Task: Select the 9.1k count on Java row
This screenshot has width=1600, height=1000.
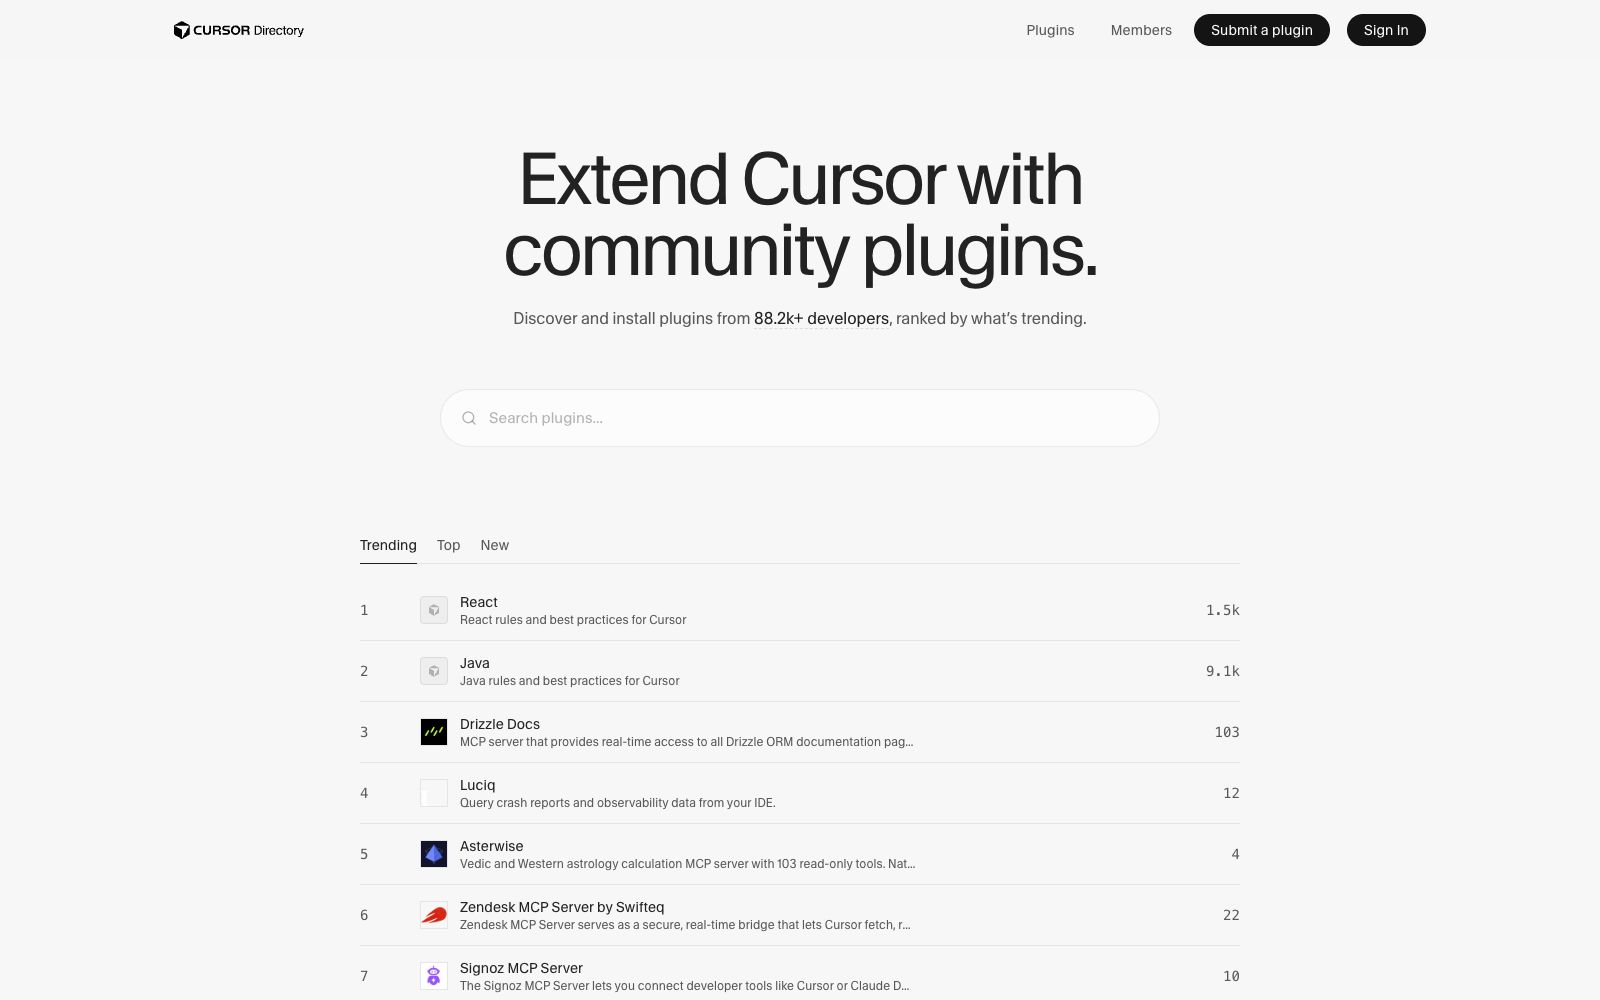Action: click(x=1222, y=671)
